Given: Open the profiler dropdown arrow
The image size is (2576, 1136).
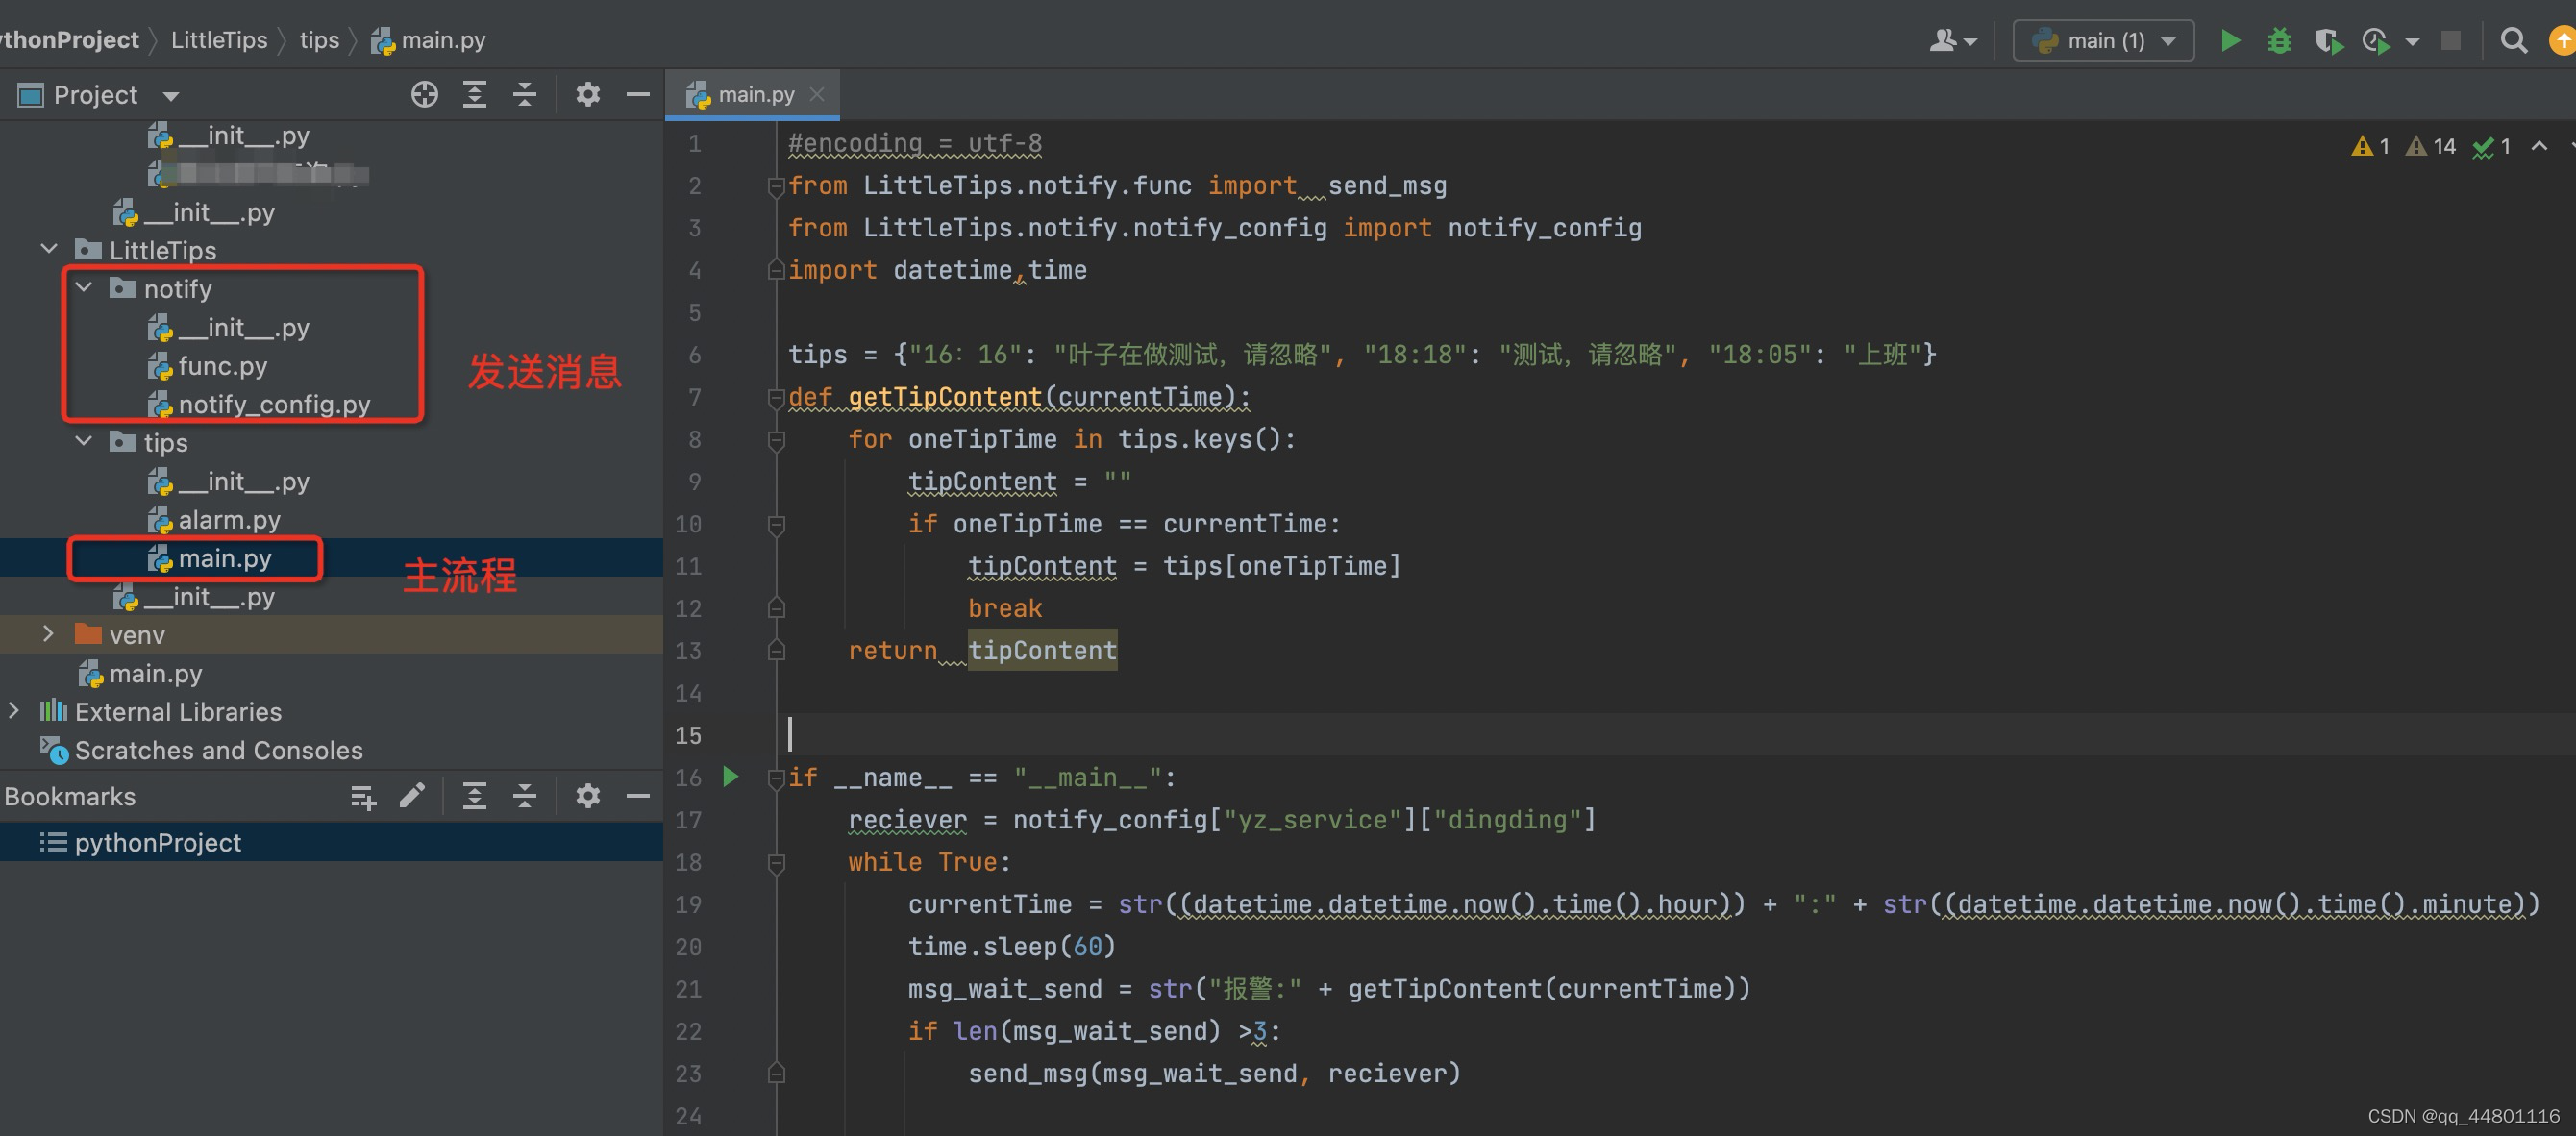Looking at the screenshot, I should [x=2412, y=42].
